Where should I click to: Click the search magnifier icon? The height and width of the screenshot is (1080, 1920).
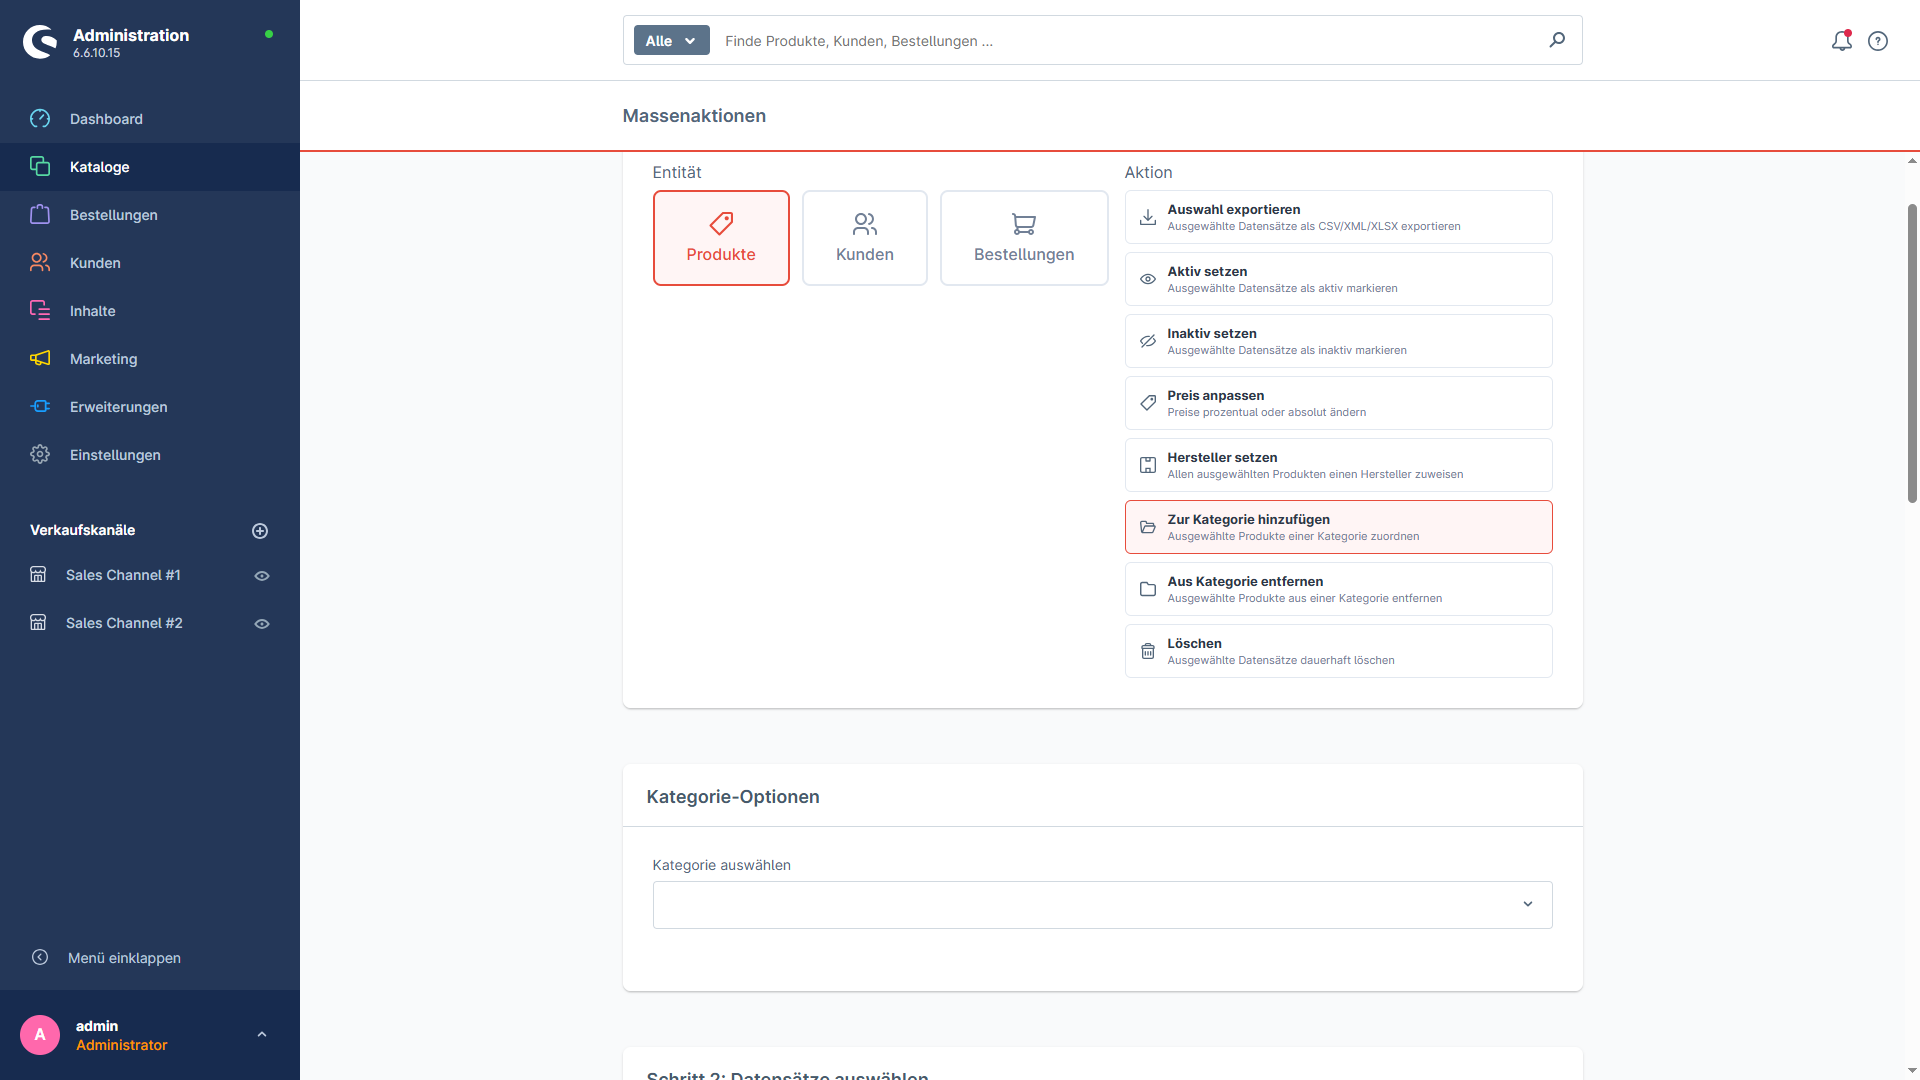[x=1557, y=40]
